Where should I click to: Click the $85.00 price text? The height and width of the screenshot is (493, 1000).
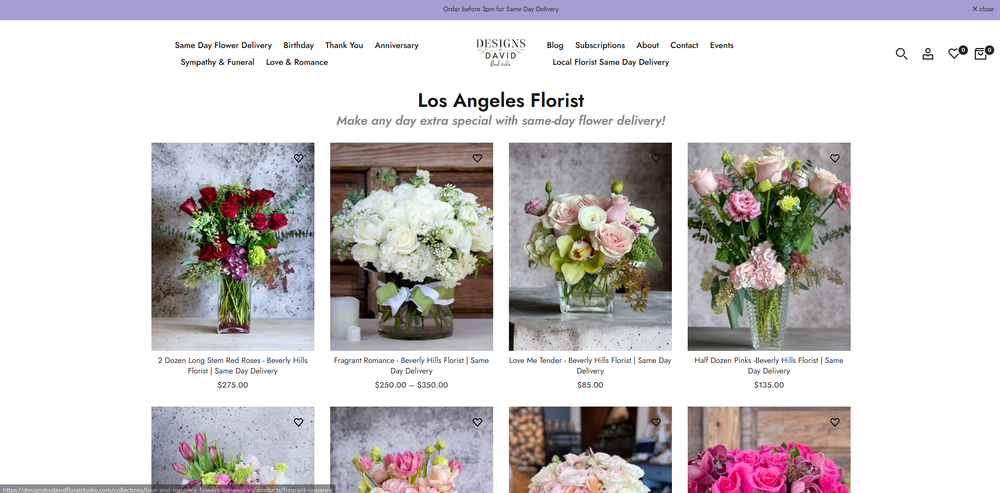pyautogui.click(x=590, y=385)
